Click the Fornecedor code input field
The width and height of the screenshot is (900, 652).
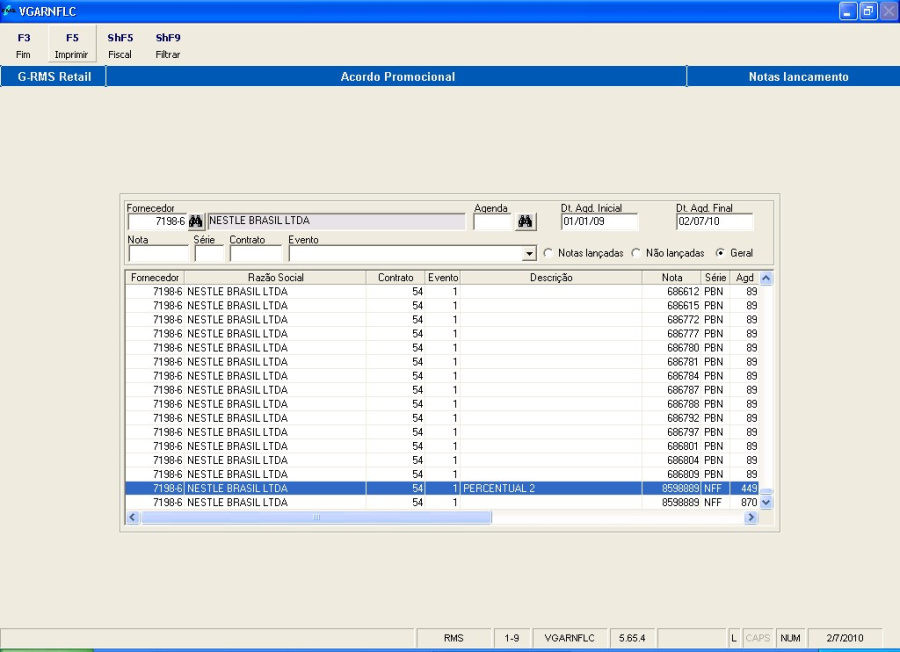tap(158, 222)
